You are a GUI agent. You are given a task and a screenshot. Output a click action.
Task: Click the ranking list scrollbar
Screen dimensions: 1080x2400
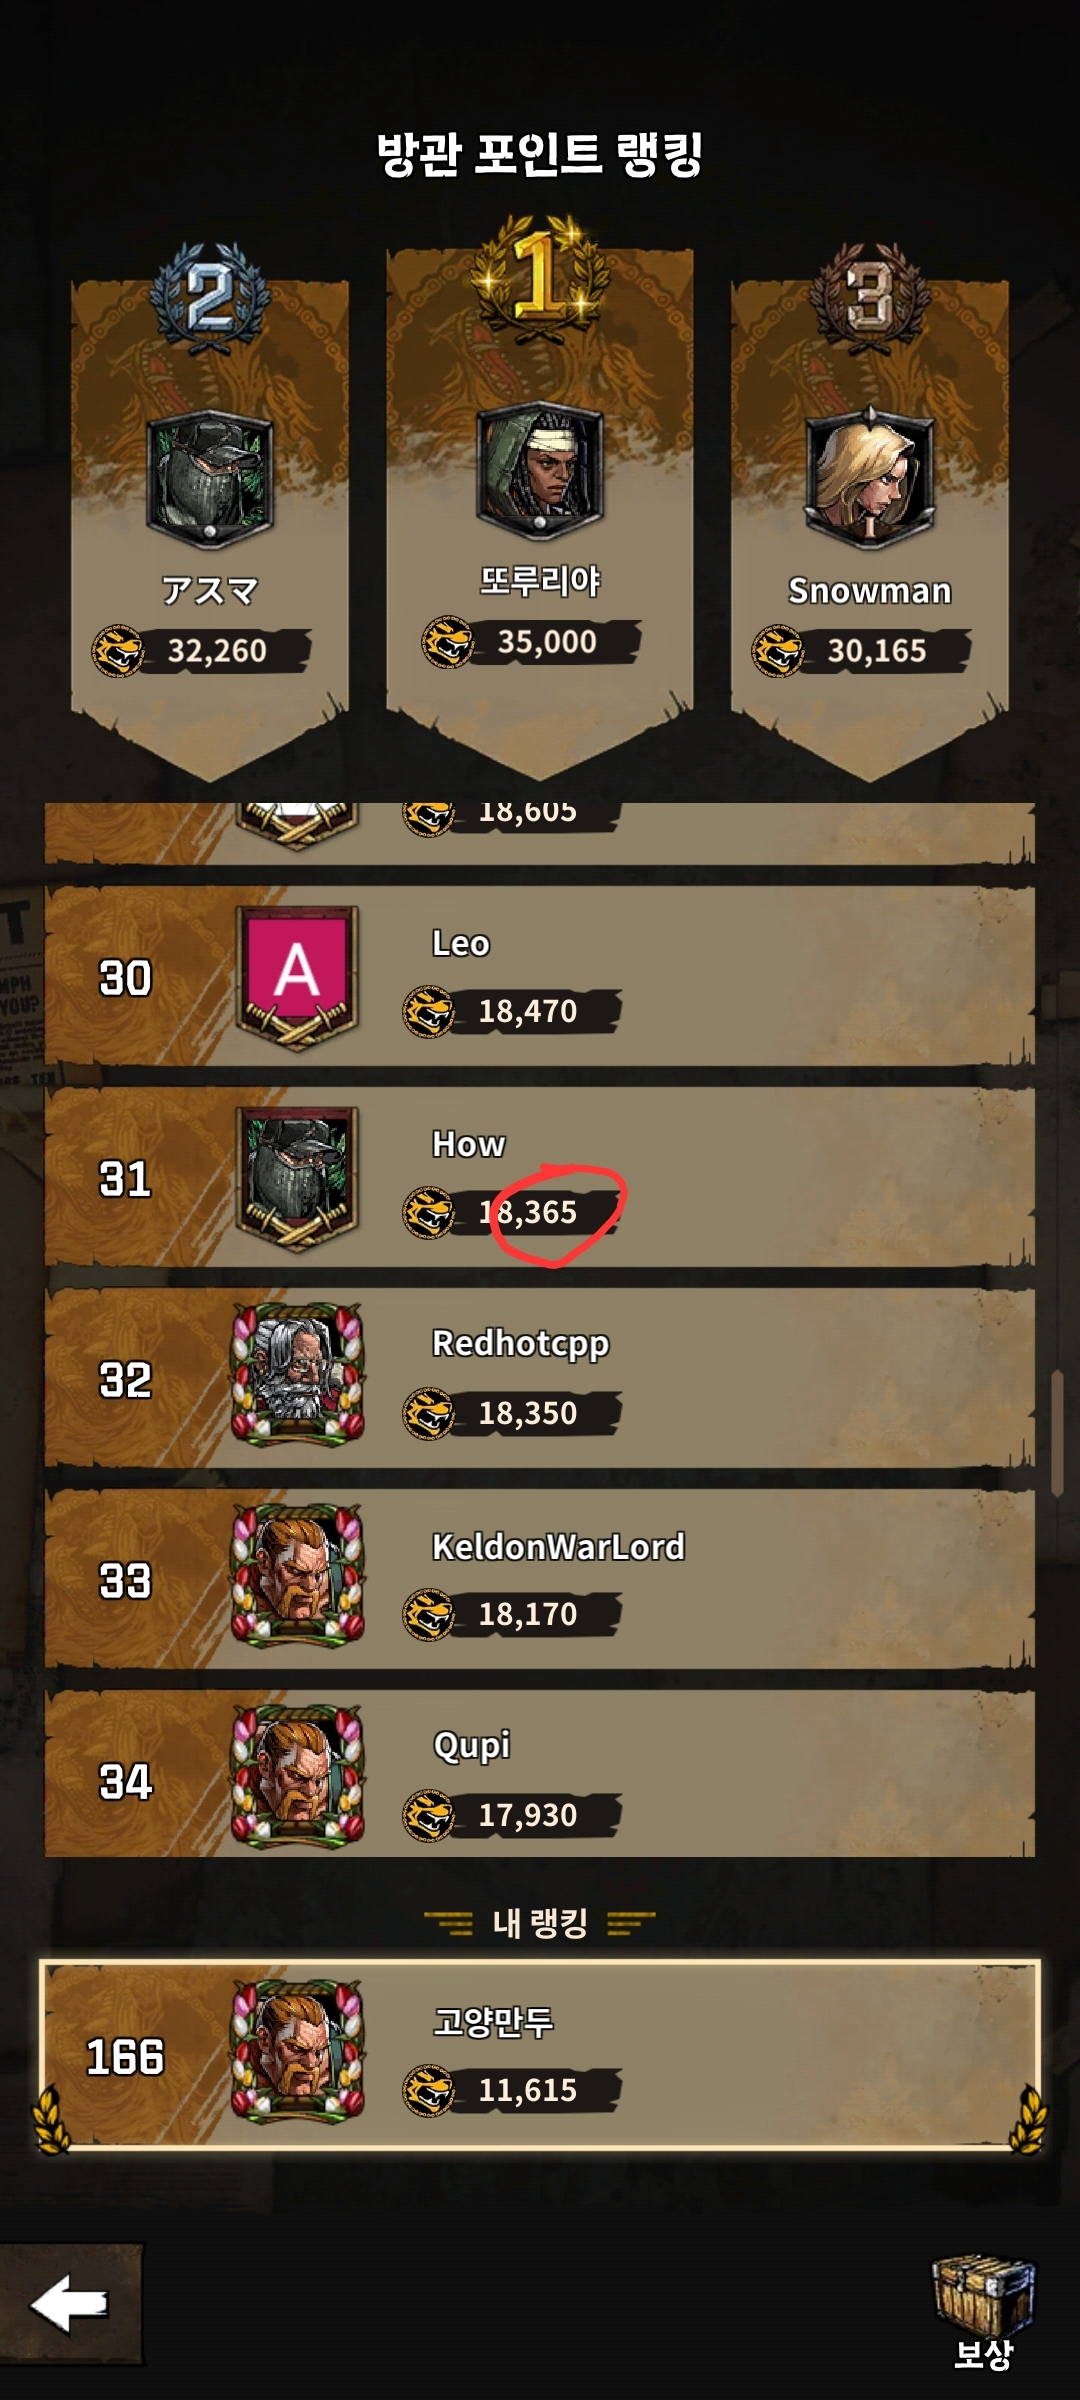(x=1057, y=1434)
